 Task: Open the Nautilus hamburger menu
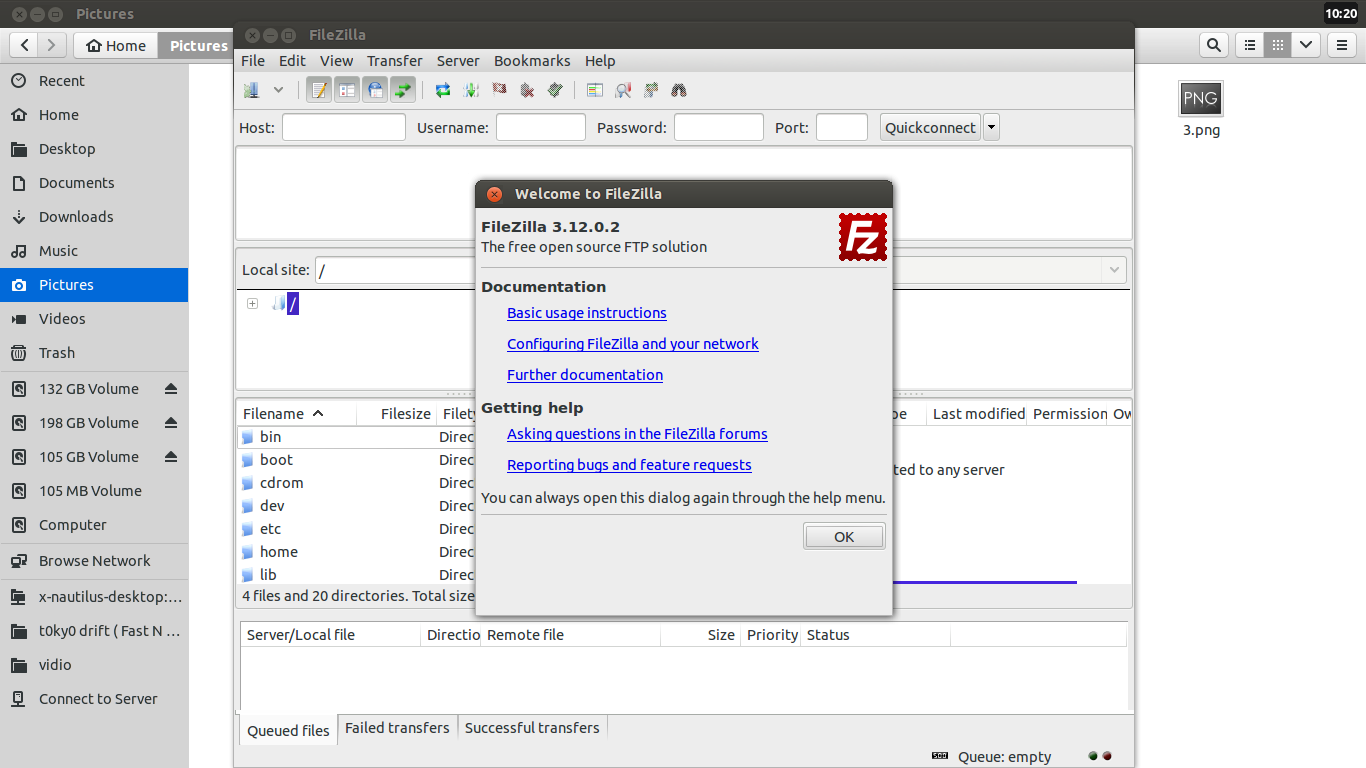(x=1341, y=45)
